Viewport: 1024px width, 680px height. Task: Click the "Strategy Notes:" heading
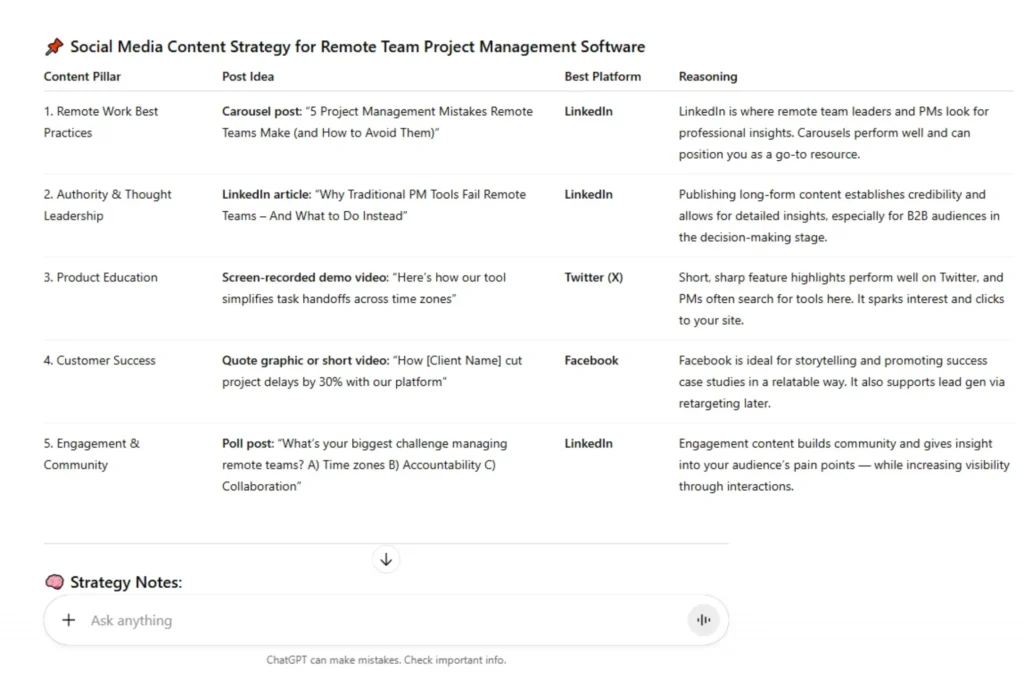126,582
